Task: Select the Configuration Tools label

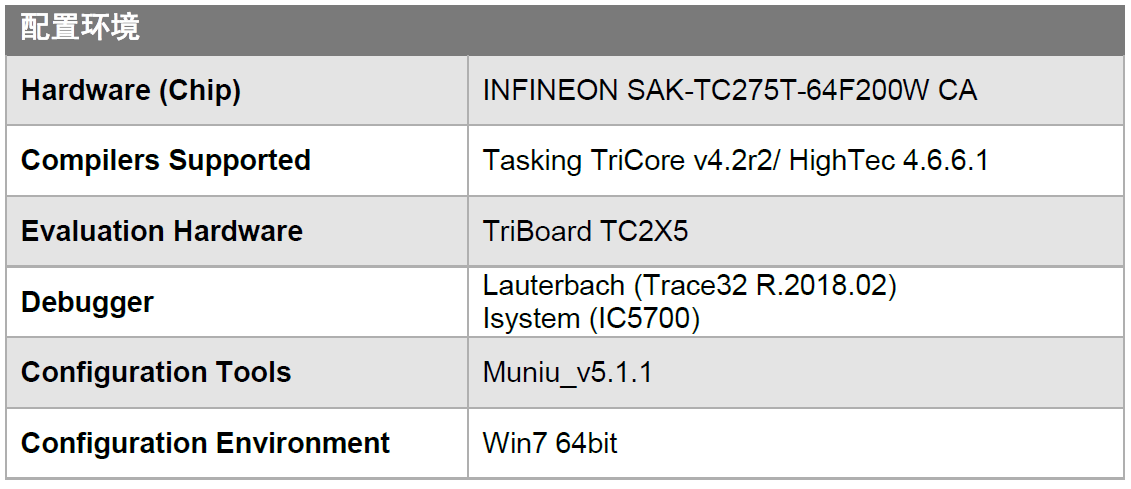Action: [156, 372]
